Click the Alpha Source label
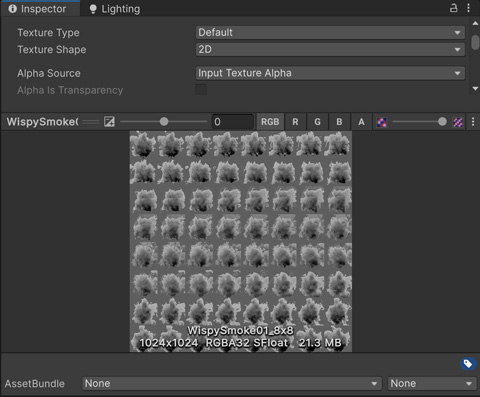This screenshot has height=397, width=480. tap(49, 73)
